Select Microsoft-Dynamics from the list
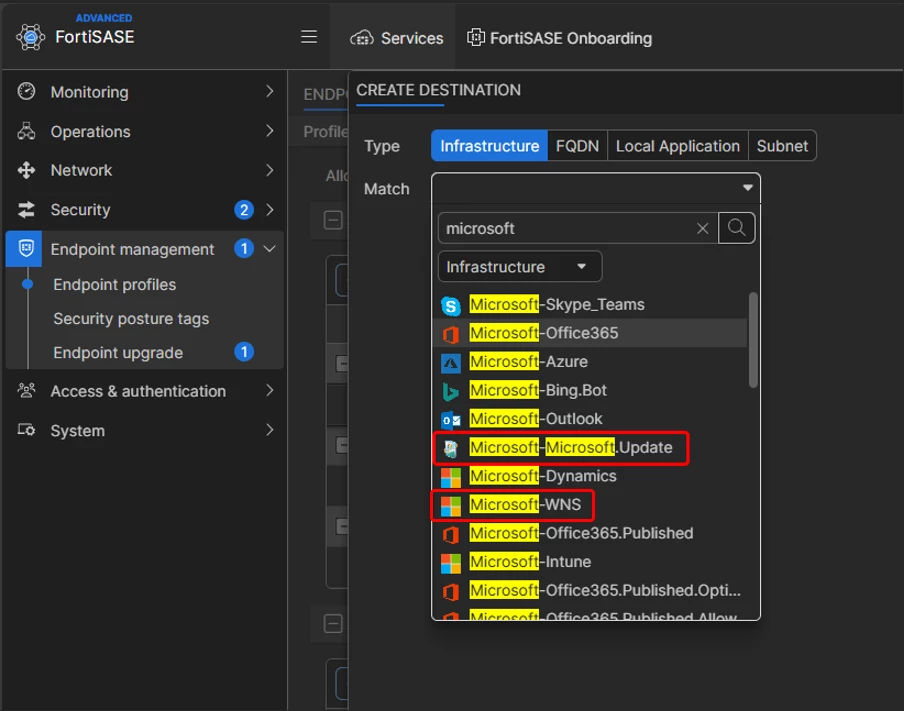Screen dimensions: 904x711 point(590,476)
